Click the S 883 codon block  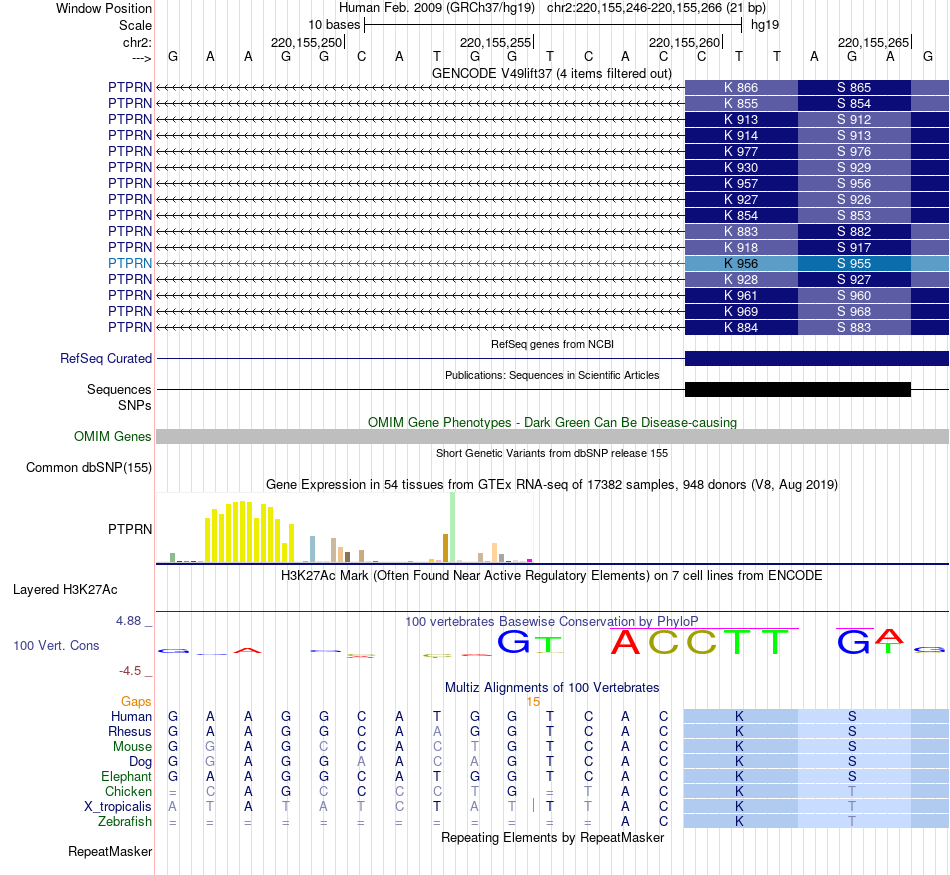point(854,328)
